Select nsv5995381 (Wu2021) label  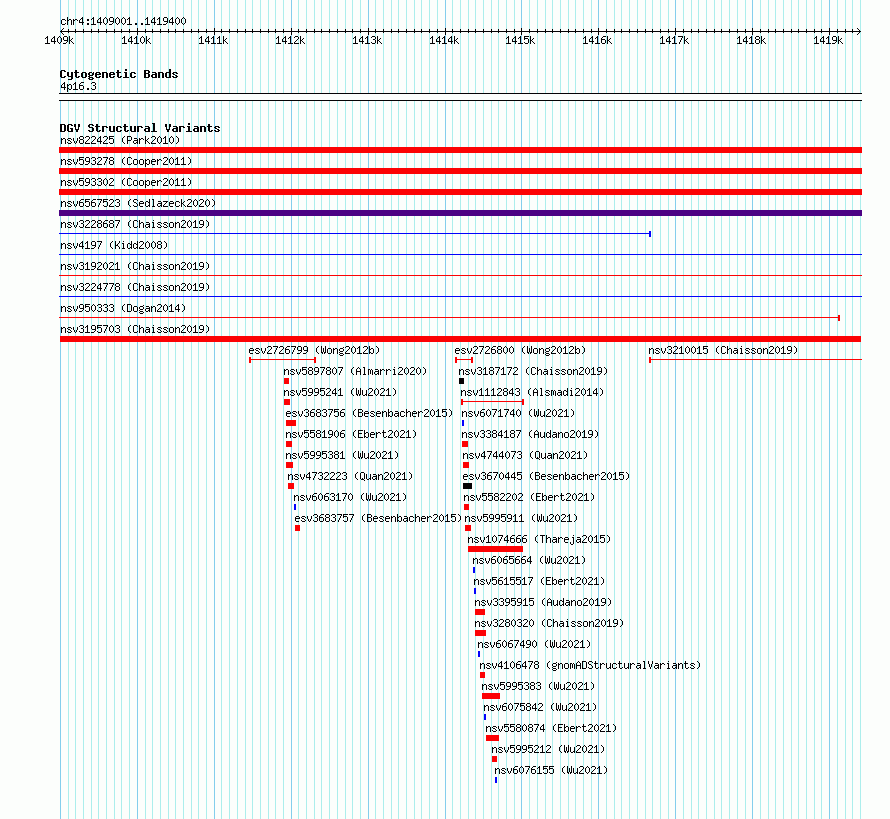342,455
